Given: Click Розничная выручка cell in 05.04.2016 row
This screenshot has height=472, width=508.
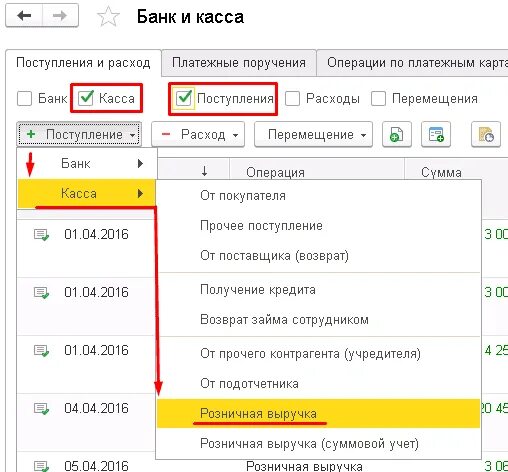Looking at the screenshot, I should 304,466.
